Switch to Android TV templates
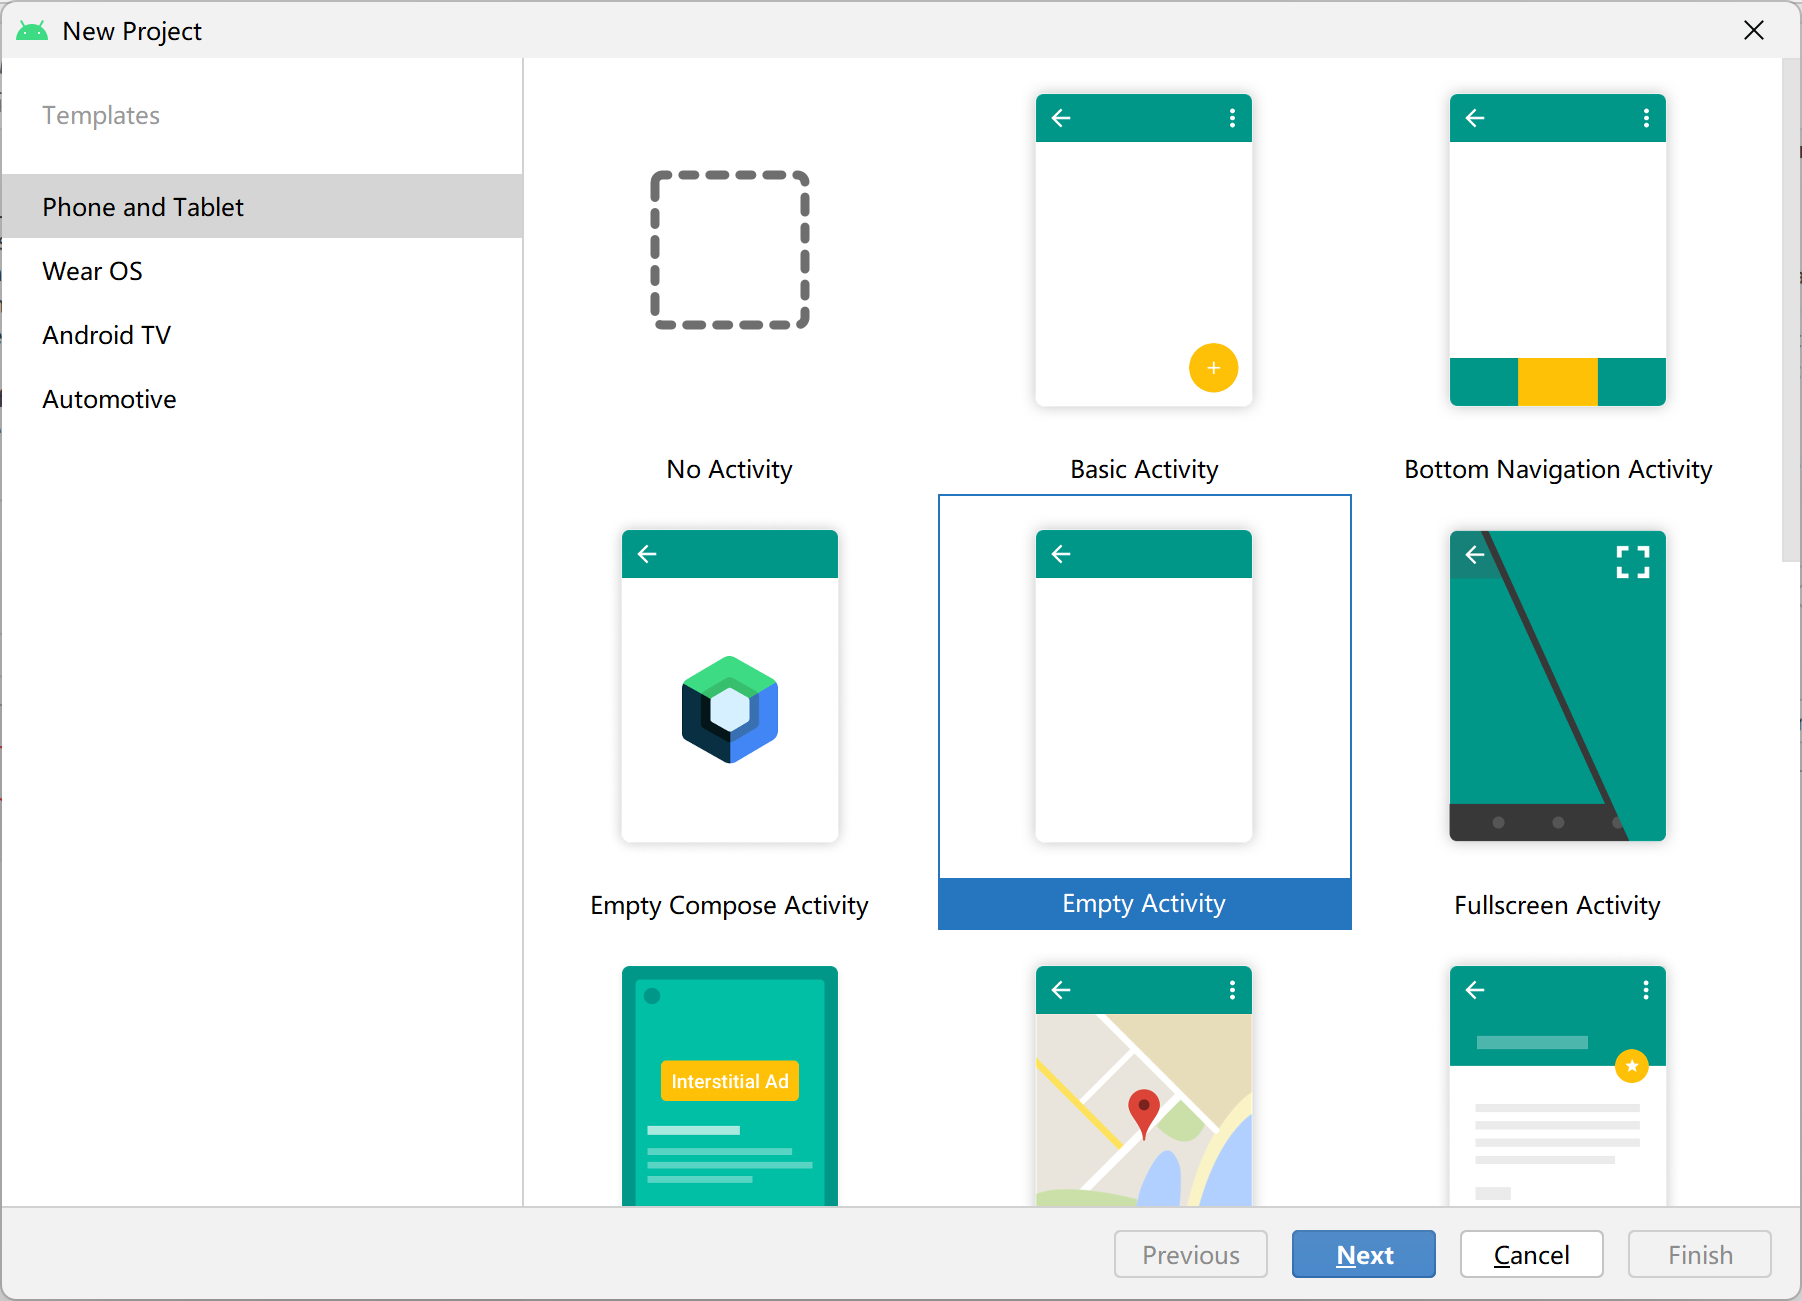The height and width of the screenshot is (1301, 1802). pyautogui.click(x=262, y=334)
